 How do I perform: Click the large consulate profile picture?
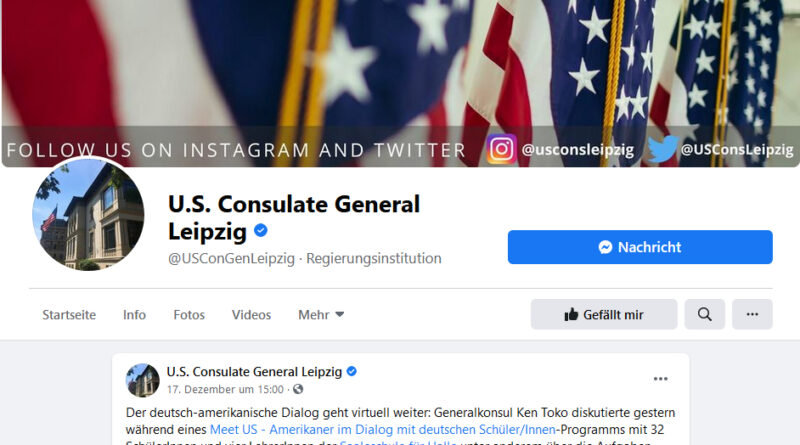[x=88, y=214]
